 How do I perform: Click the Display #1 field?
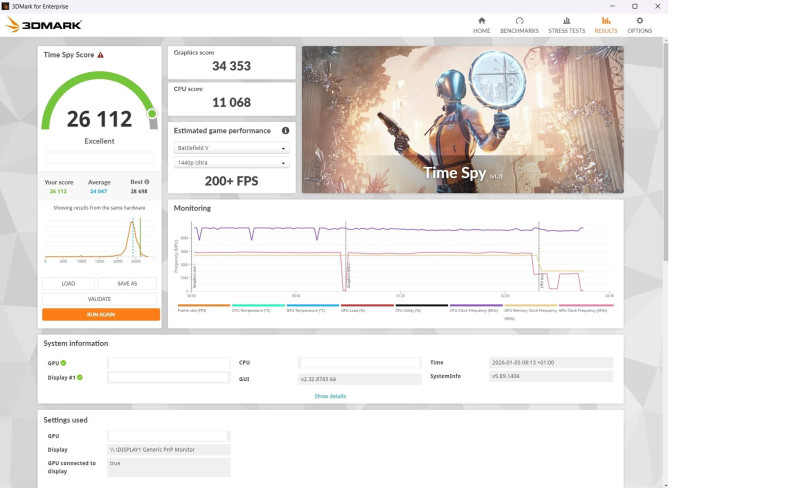[x=169, y=377]
